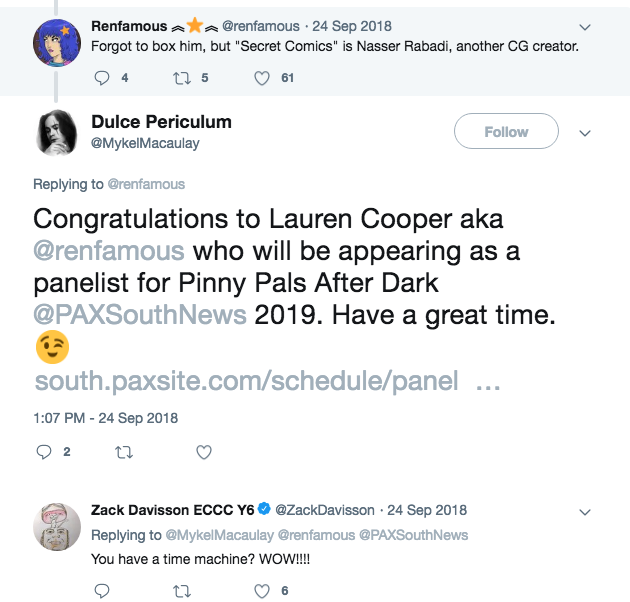The width and height of the screenshot is (630, 602).
Task: Open the chevron menu on Zack Davisson's tweet
Action: point(585,512)
